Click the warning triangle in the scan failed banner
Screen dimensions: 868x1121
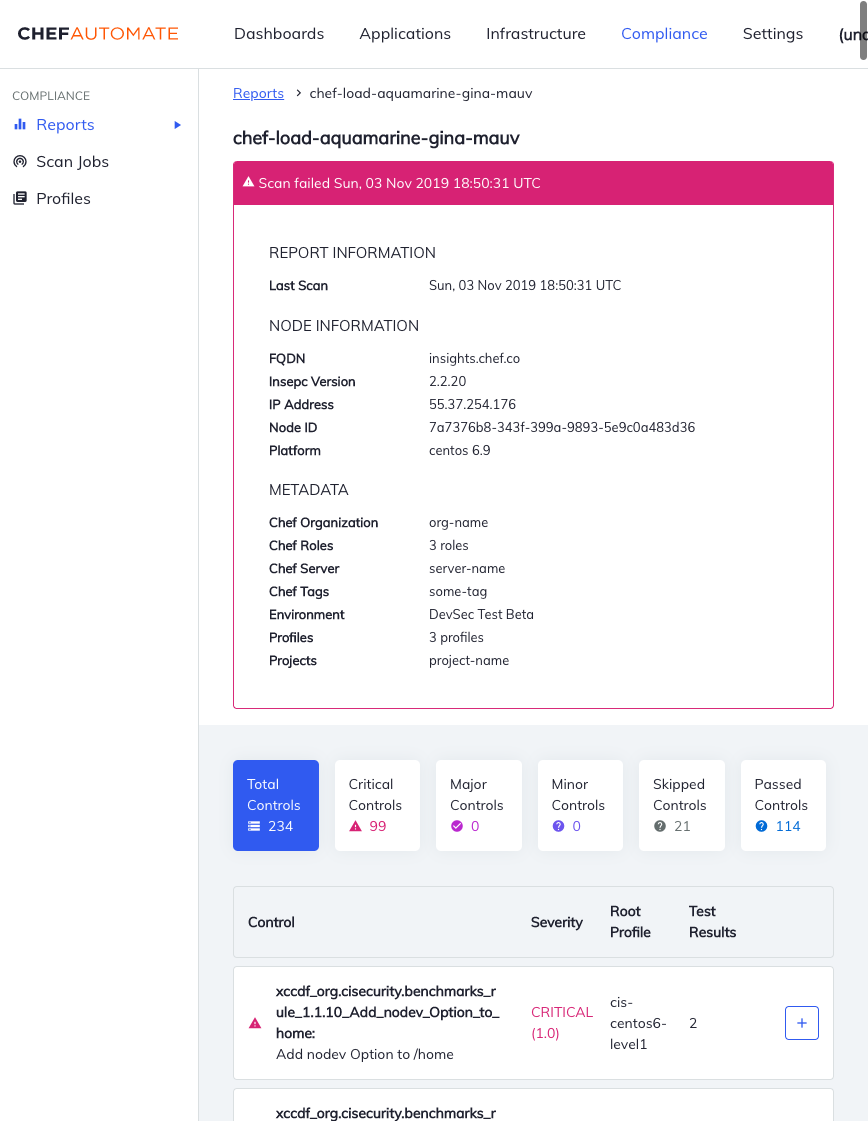tap(247, 182)
